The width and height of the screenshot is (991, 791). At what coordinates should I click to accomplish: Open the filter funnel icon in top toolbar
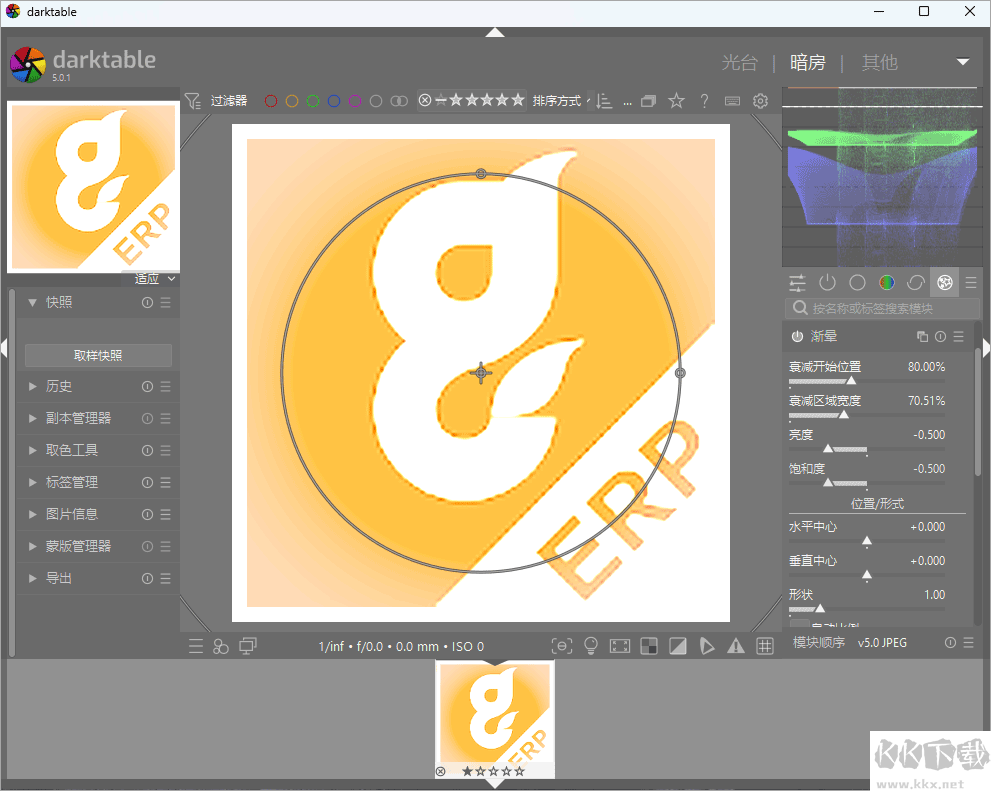pyautogui.click(x=192, y=101)
